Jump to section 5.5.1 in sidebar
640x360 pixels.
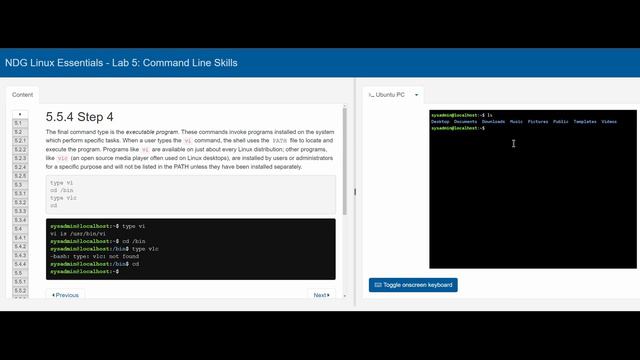coord(20,282)
